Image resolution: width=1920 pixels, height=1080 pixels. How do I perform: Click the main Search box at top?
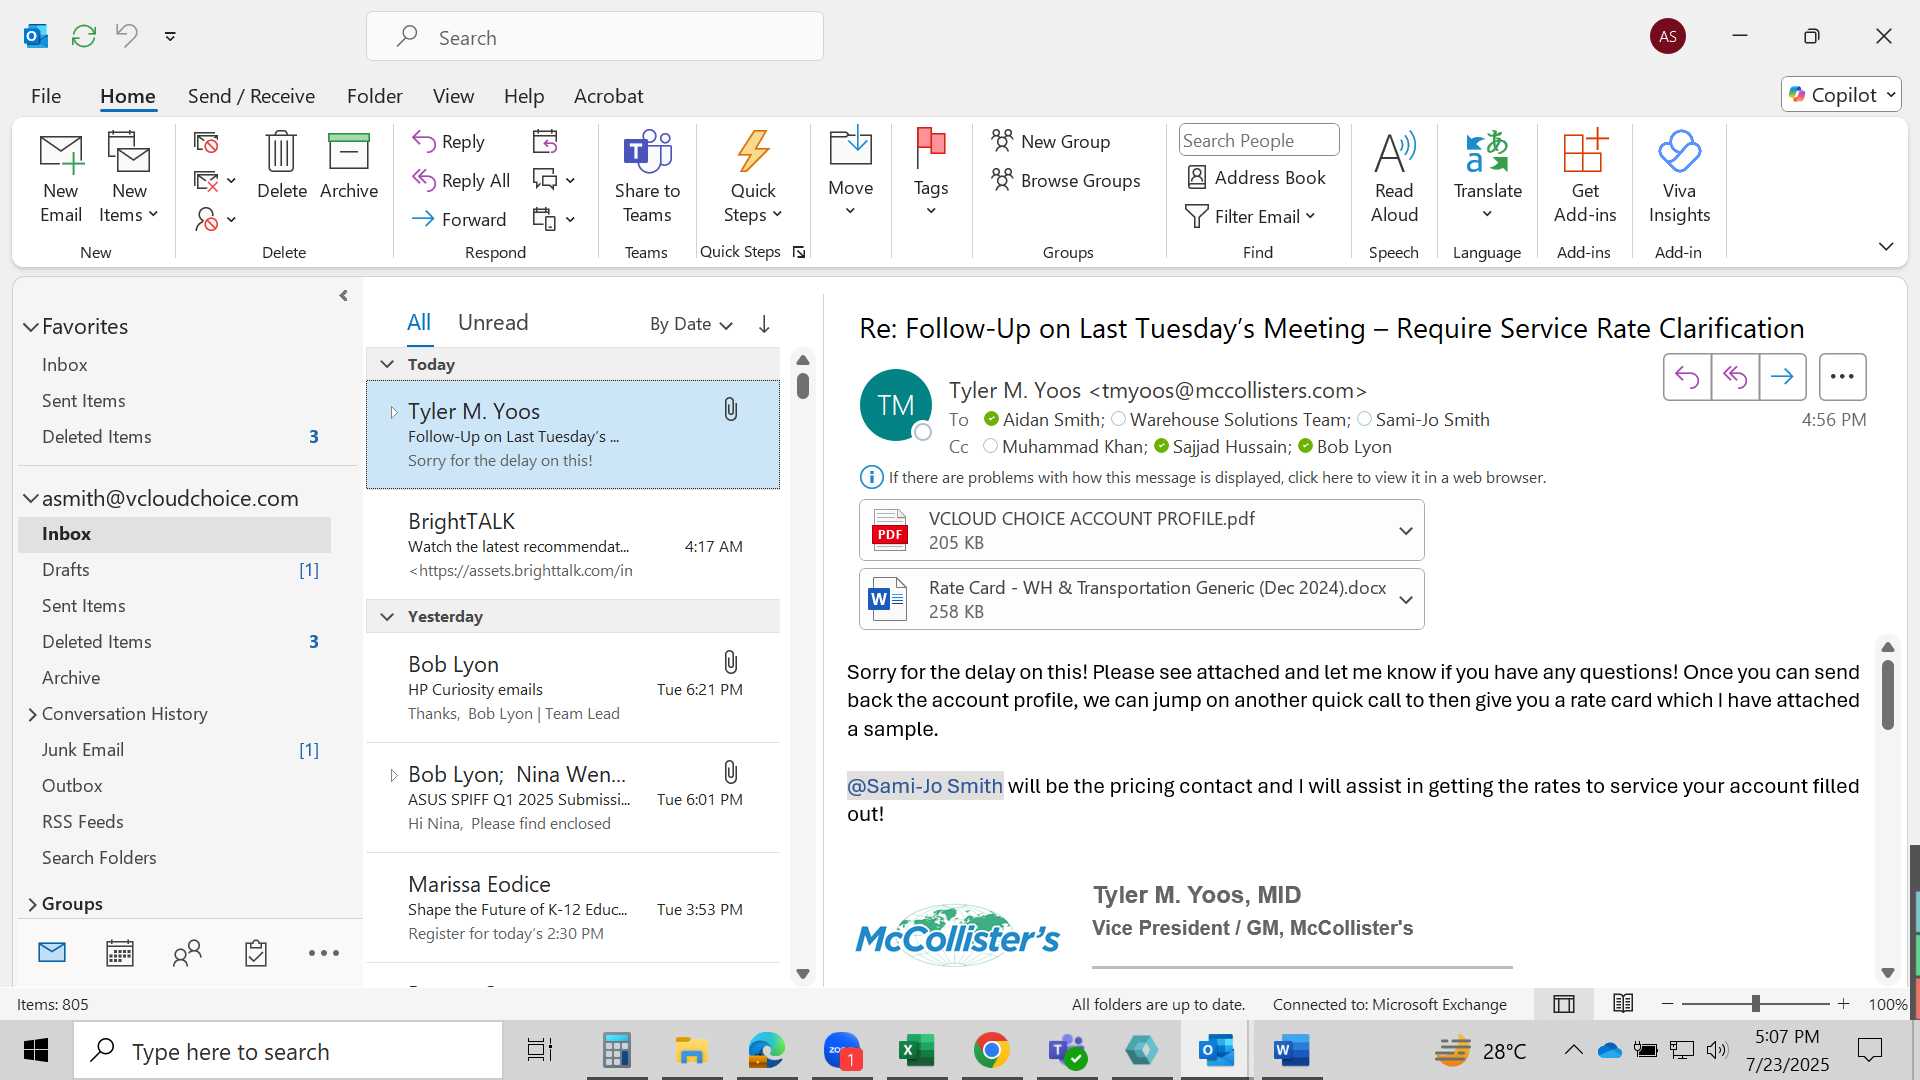point(595,37)
